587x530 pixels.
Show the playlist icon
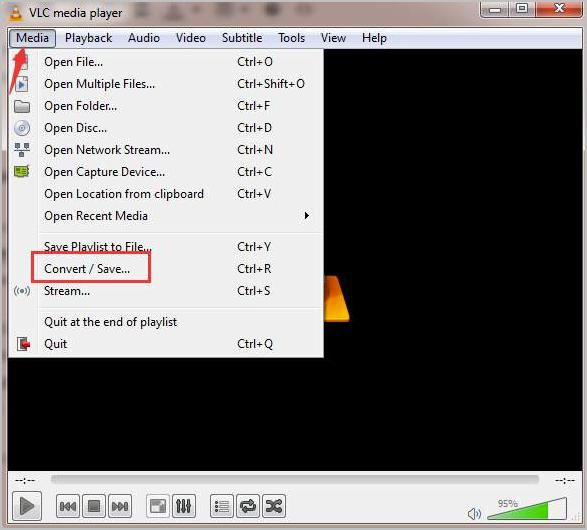[222, 506]
